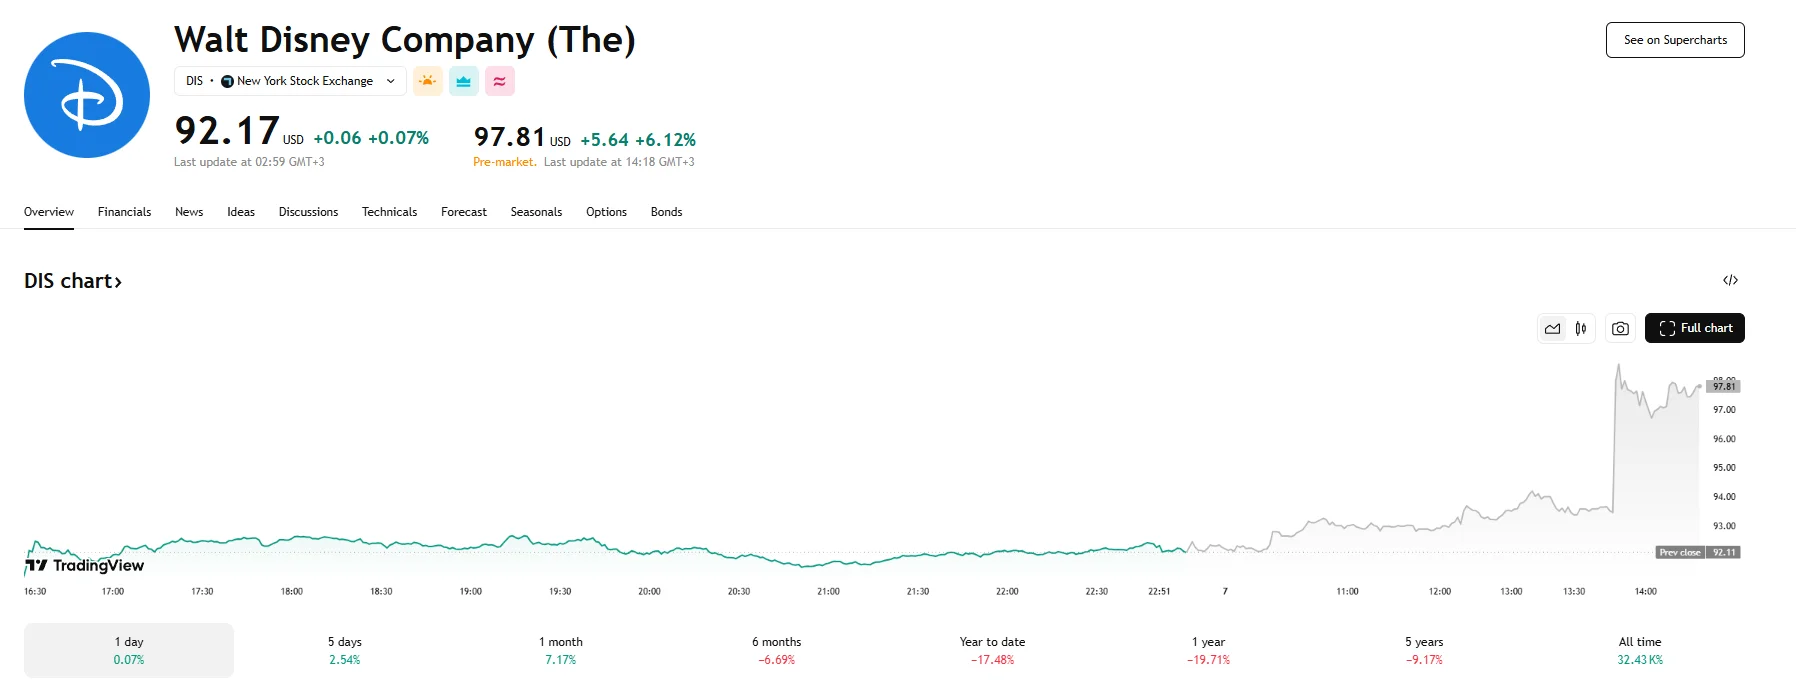Click the Prev close 92.11 price label

(x=1695, y=551)
